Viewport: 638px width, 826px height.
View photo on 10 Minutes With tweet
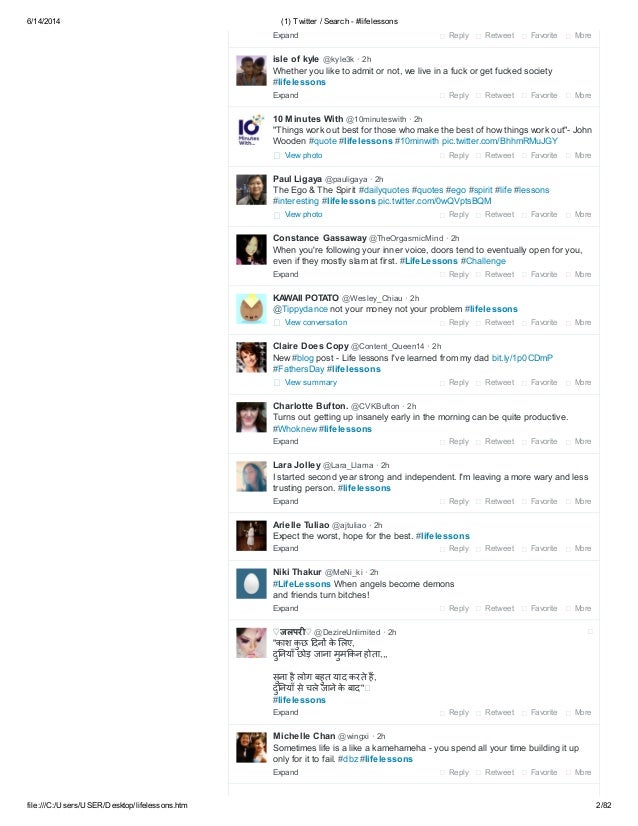tap(303, 155)
